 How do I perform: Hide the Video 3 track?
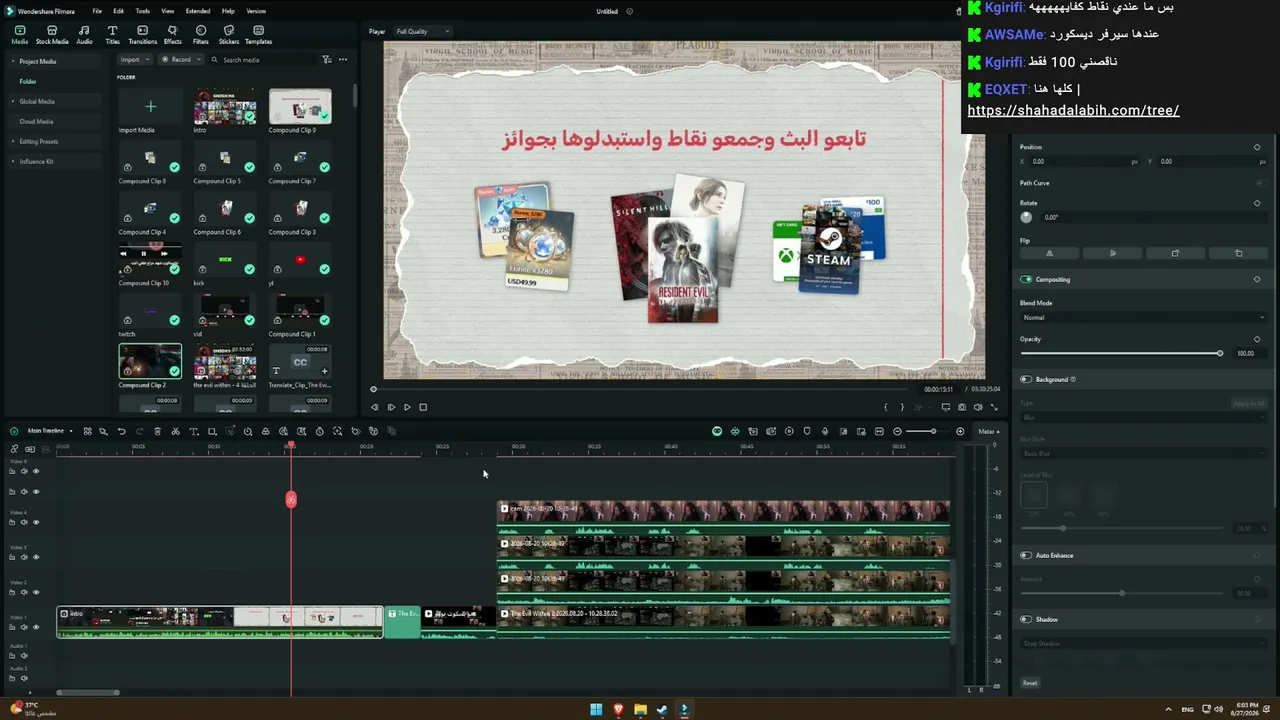point(36,557)
